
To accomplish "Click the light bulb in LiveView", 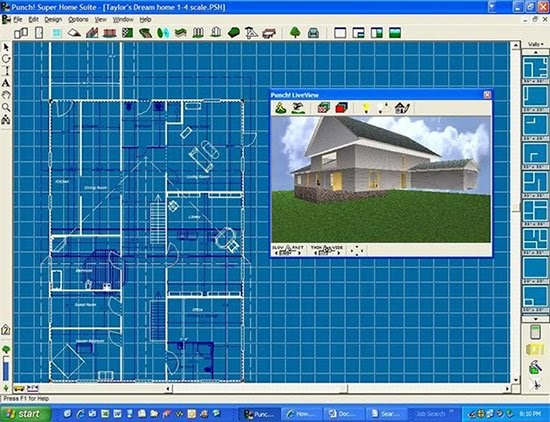I will (366, 108).
